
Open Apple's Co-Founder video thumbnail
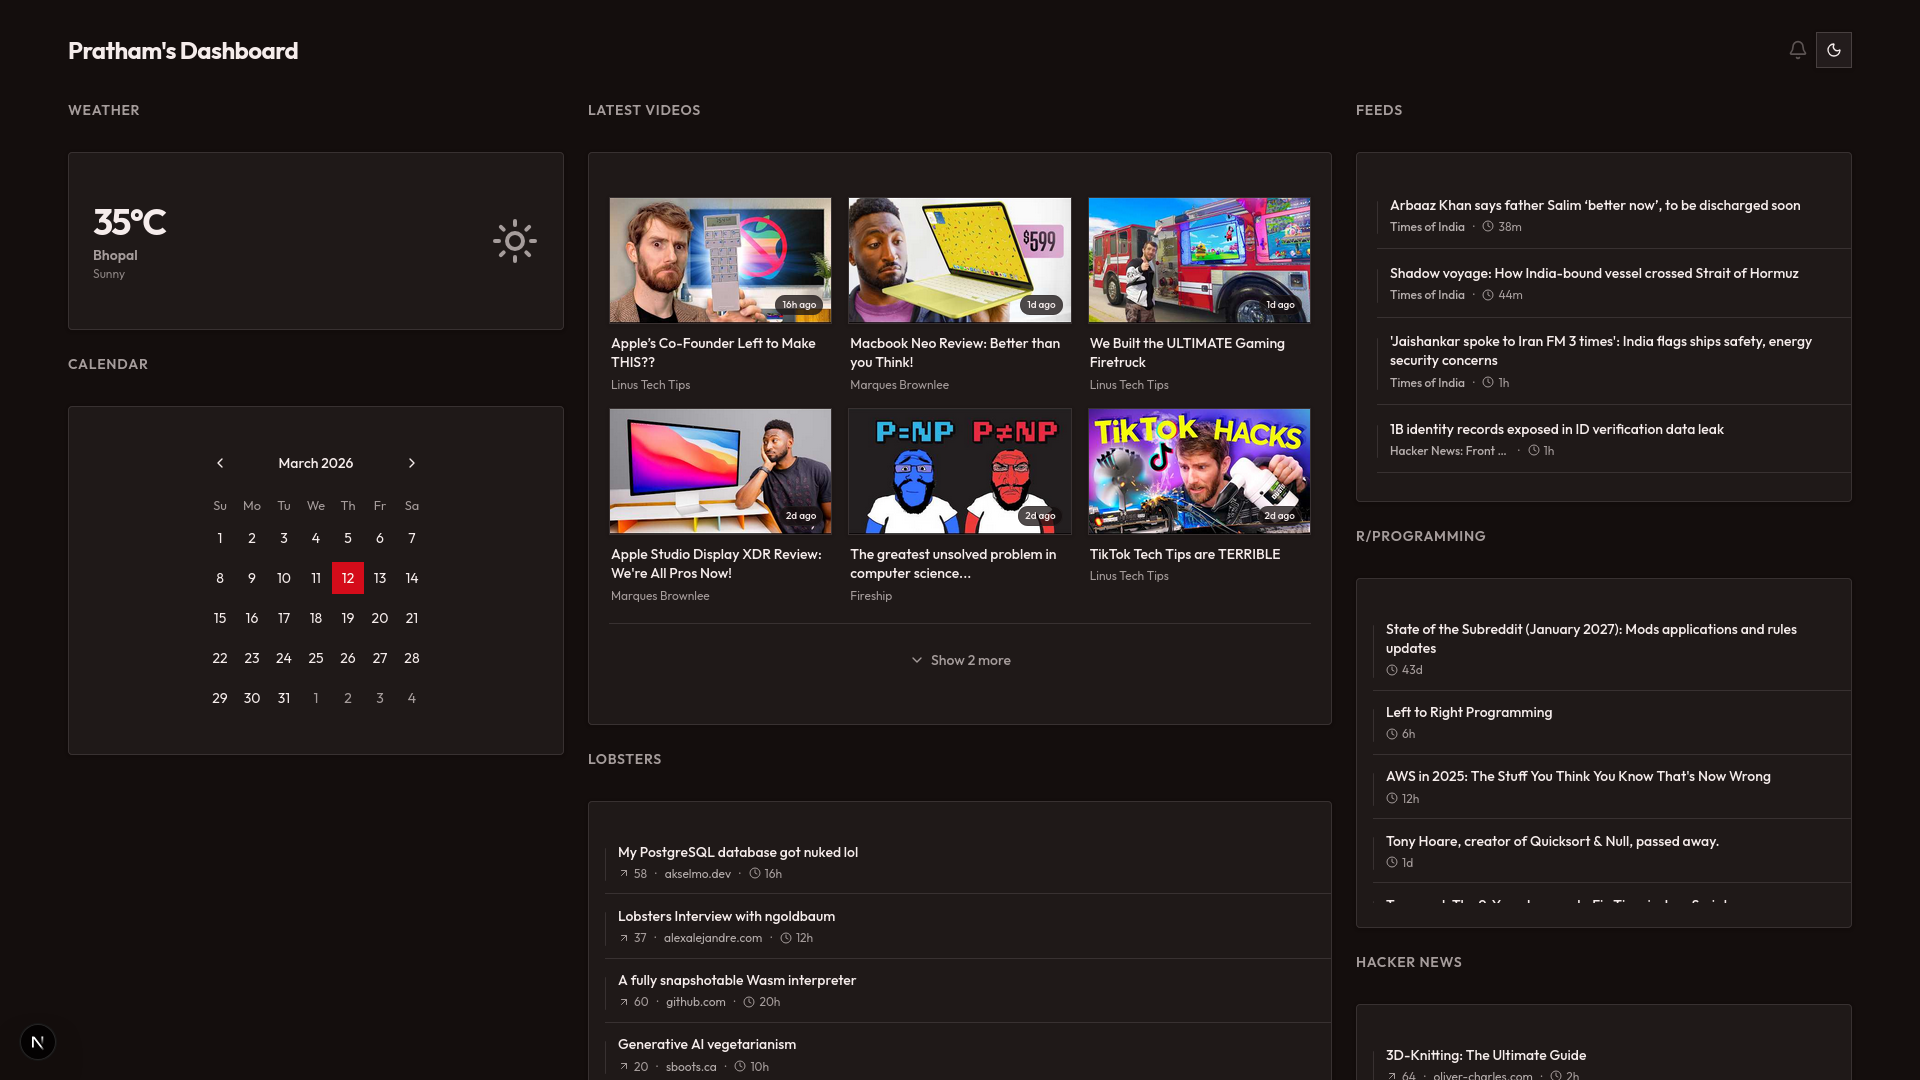(720, 260)
